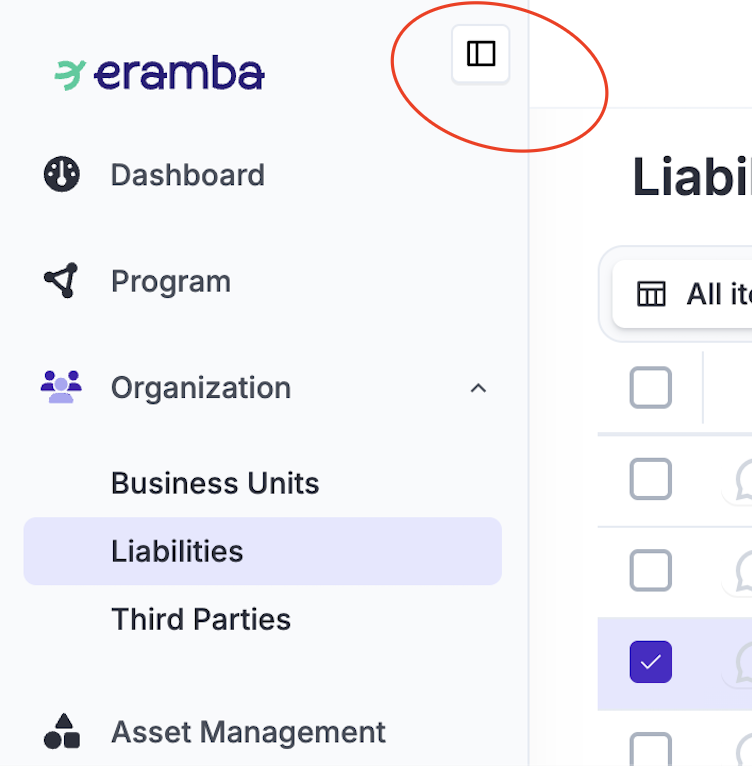Tick the select-all checkbox in table header
This screenshot has width=752, height=766.
[x=651, y=388]
